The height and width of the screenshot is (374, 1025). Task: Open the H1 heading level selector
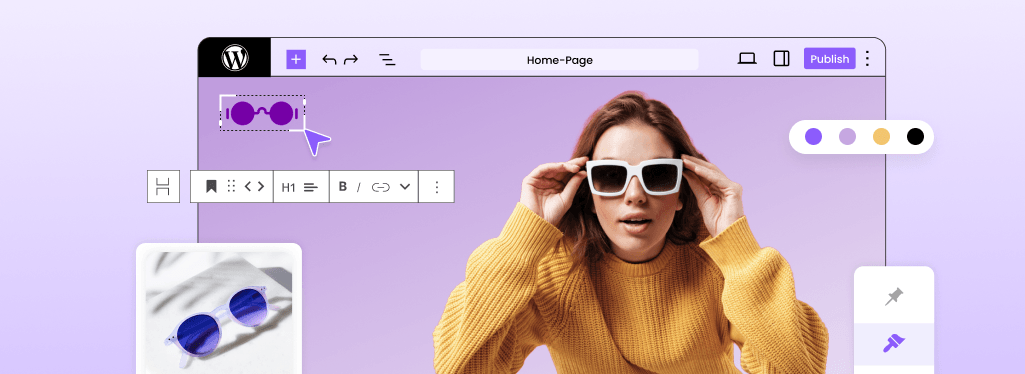[288, 187]
